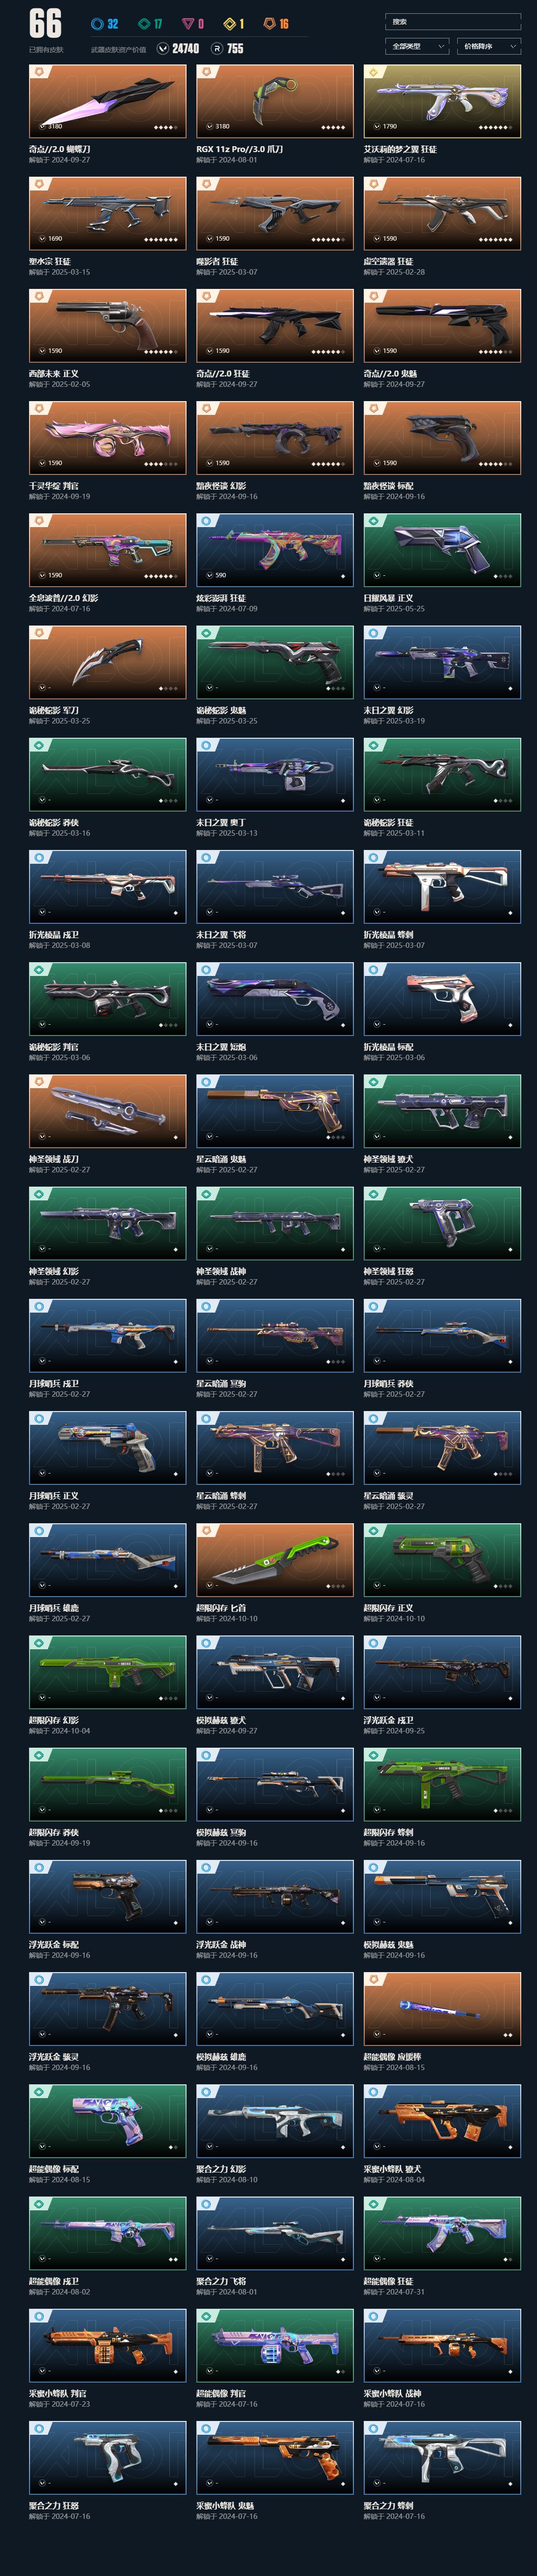Viewport: 537px width, 2576px height.
Task: Select the purple butterfly knife skin thumbnail
Action: [x=108, y=101]
